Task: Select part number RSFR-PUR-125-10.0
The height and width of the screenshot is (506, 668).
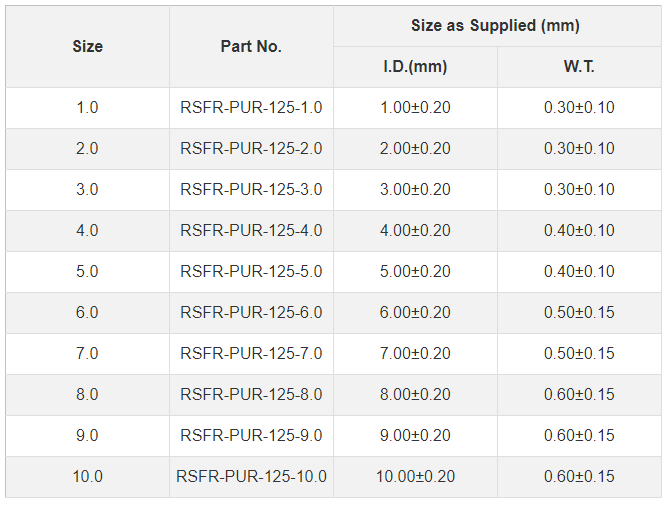Action: [x=251, y=477]
